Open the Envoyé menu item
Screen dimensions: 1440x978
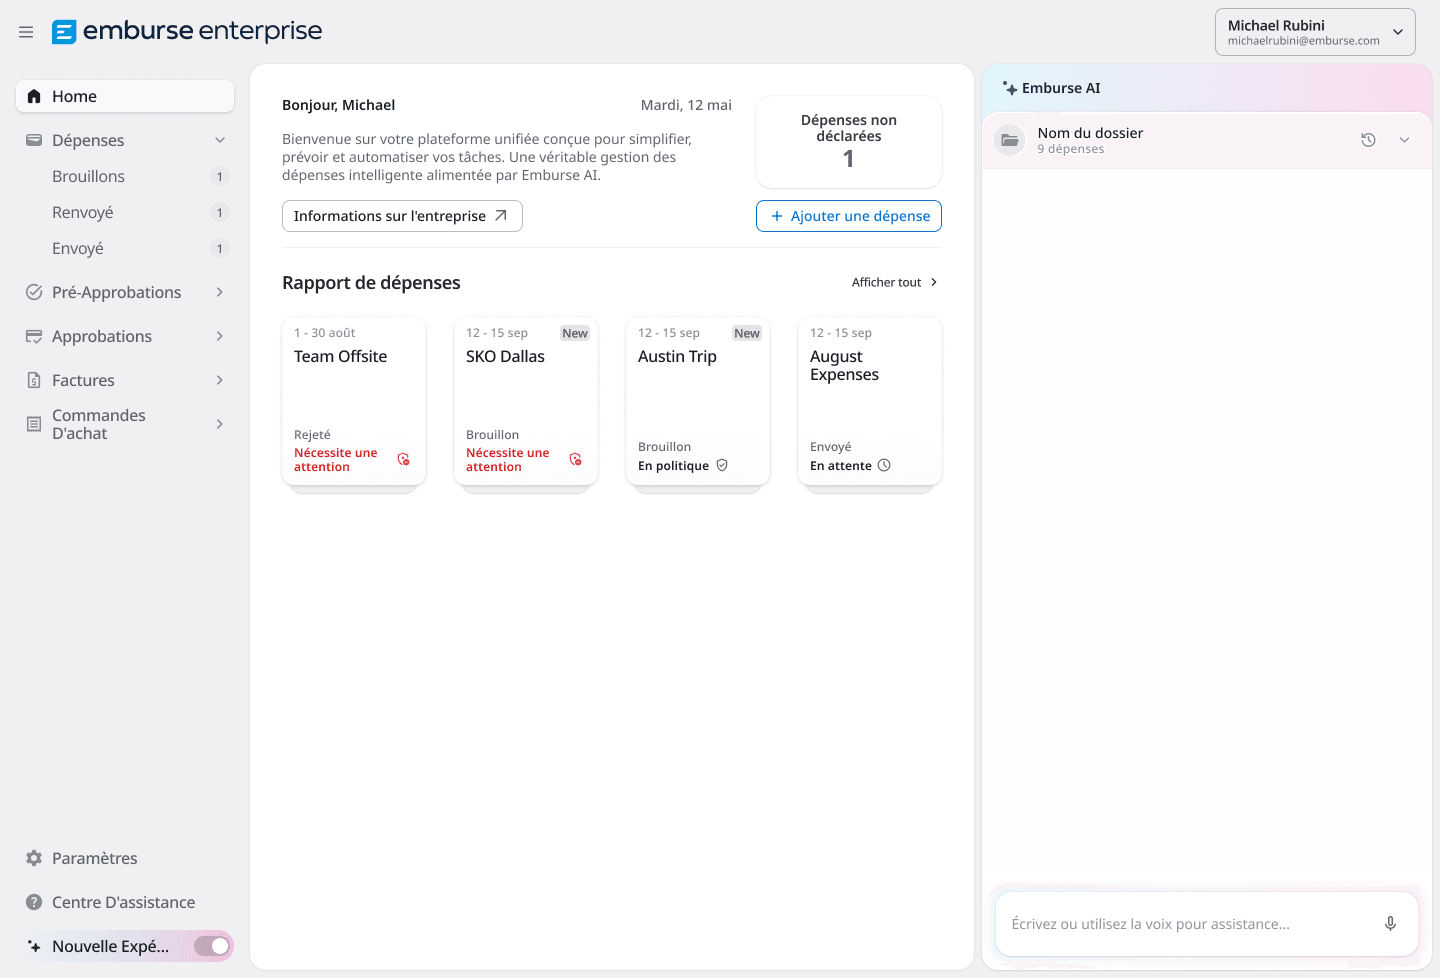pyautogui.click(x=125, y=248)
